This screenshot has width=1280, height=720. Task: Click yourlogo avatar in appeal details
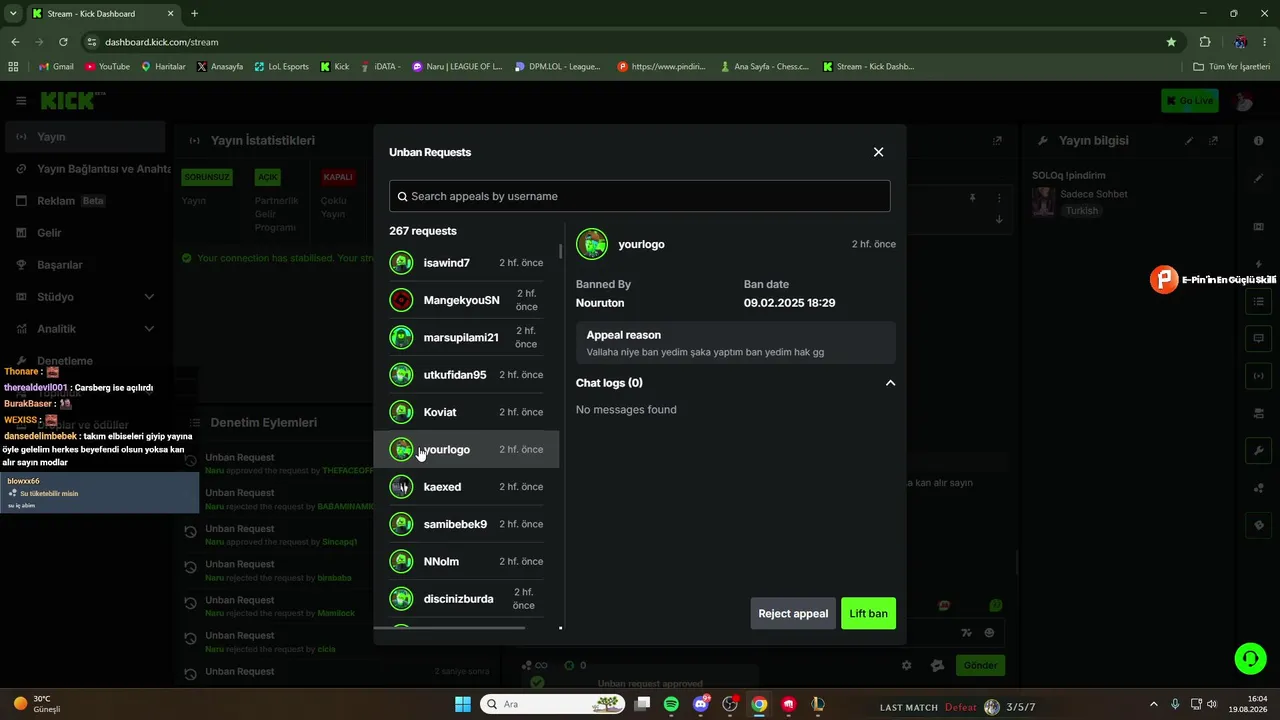click(592, 244)
